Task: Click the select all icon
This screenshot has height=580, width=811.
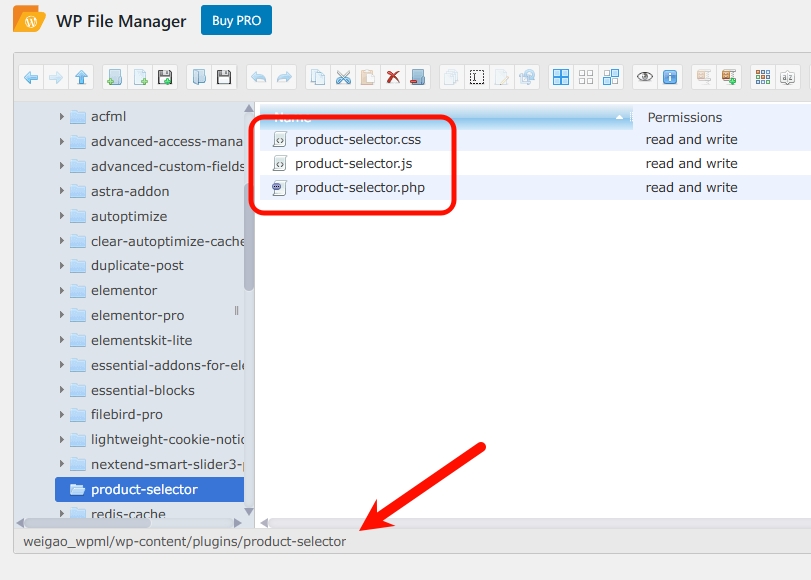Action: pos(561,78)
